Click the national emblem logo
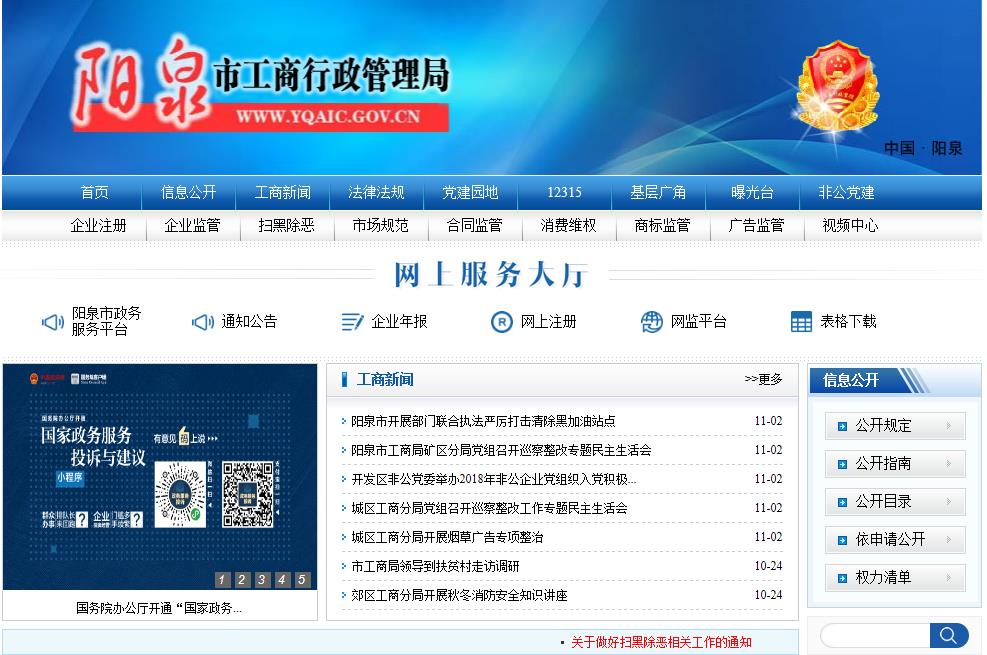This screenshot has width=987, height=655. point(838,82)
